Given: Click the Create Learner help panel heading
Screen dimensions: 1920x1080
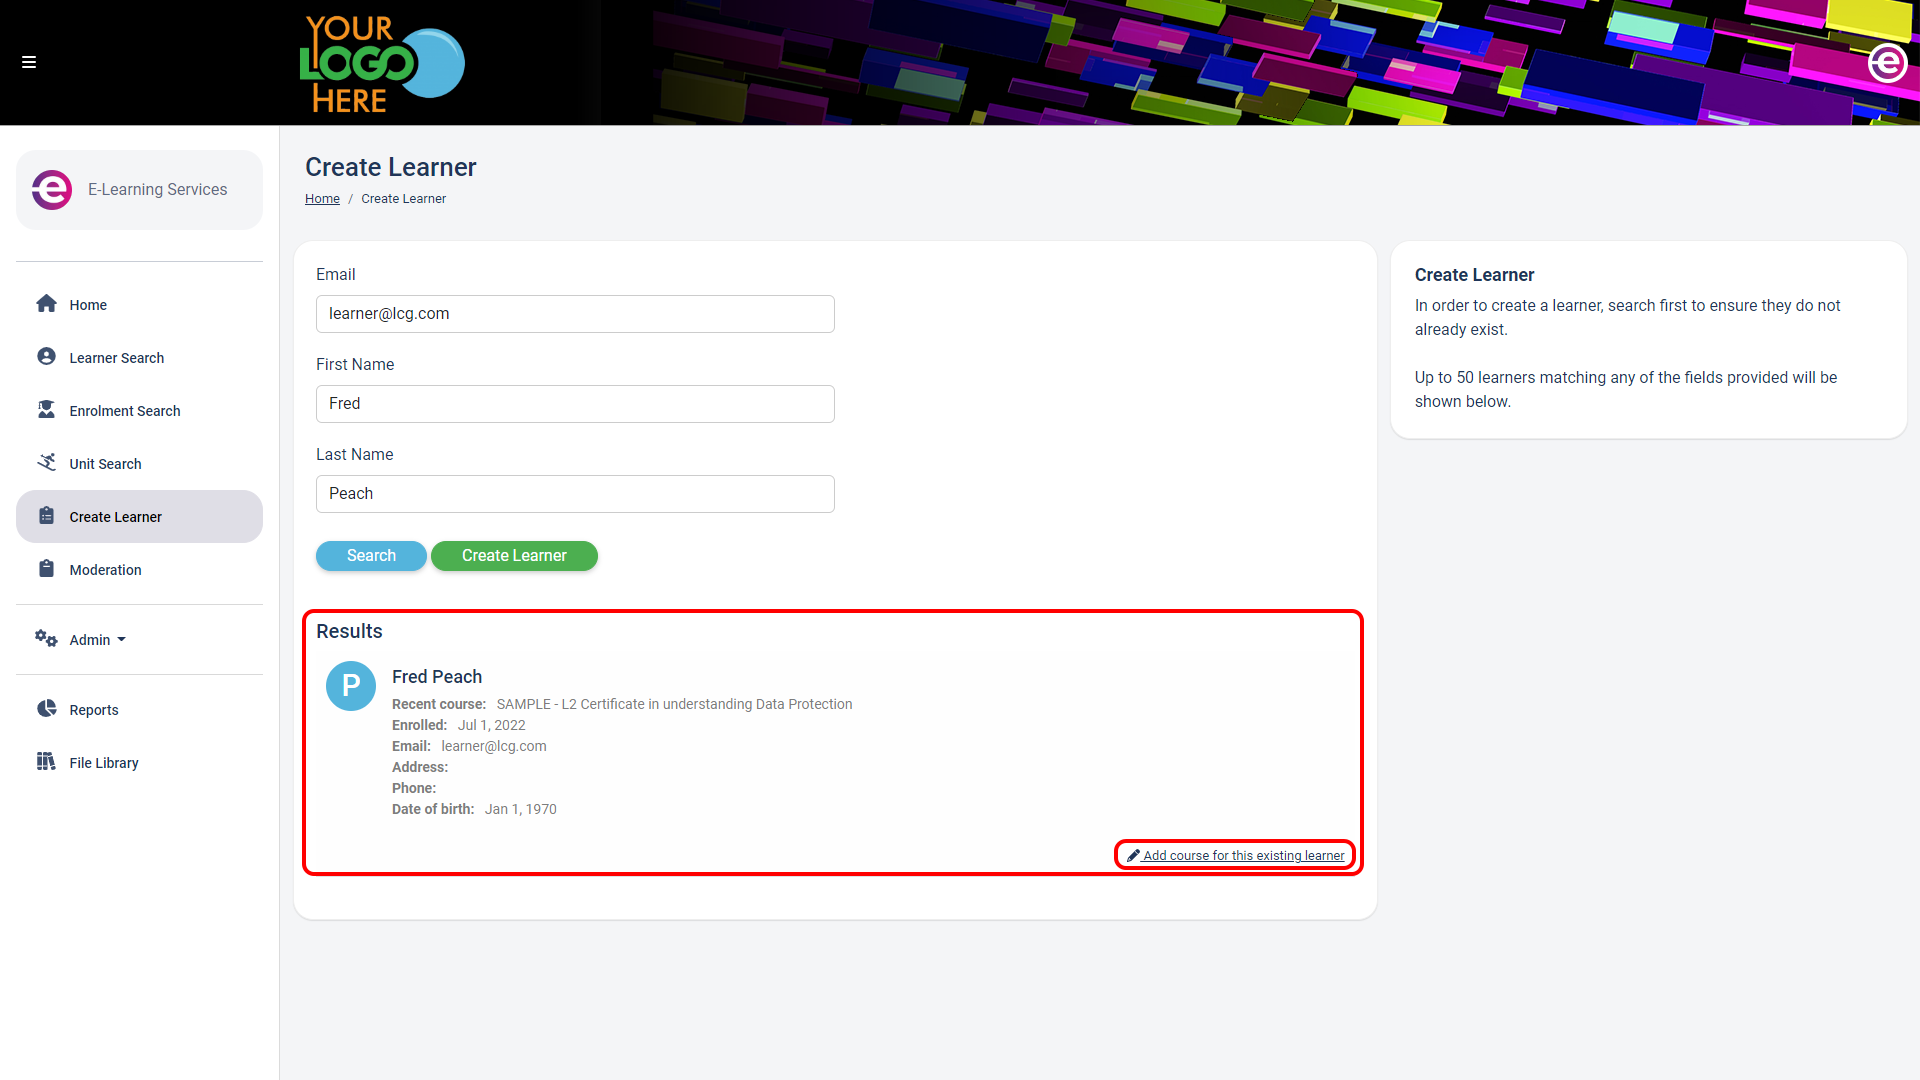Looking at the screenshot, I should click(x=1474, y=275).
